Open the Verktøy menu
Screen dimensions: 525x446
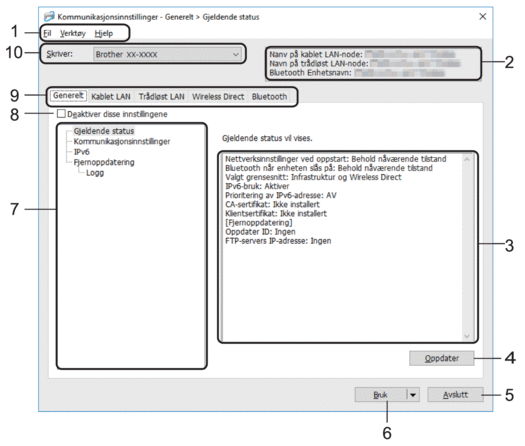tap(73, 33)
